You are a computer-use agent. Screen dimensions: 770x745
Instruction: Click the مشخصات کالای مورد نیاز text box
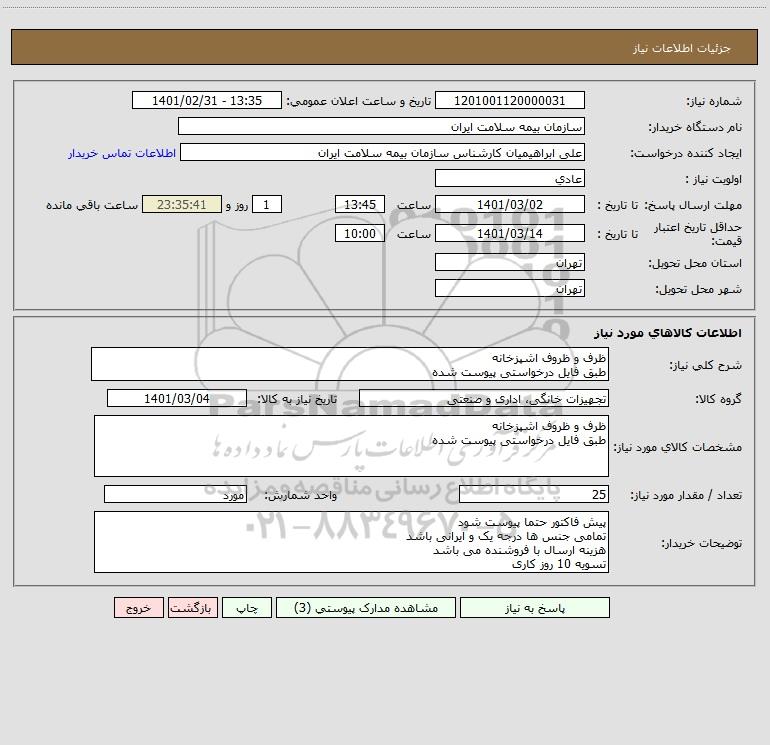[x=351, y=446]
